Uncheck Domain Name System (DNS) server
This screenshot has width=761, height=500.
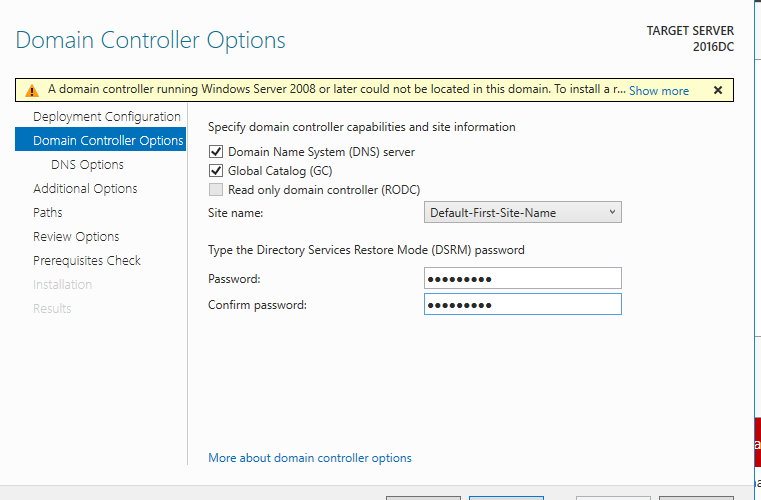pyautogui.click(x=216, y=152)
